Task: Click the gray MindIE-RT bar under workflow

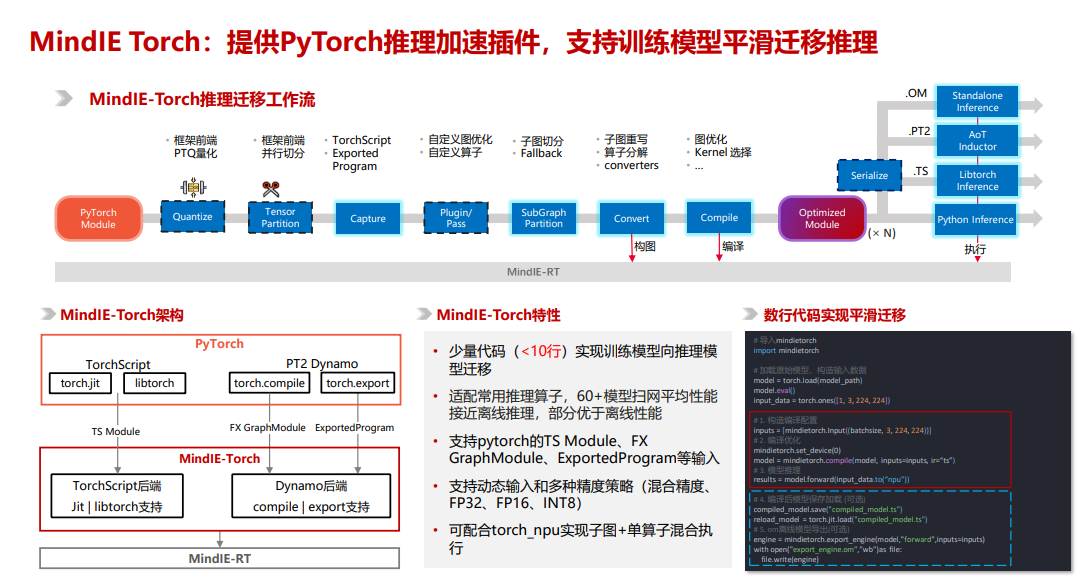Action: [533, 272]
